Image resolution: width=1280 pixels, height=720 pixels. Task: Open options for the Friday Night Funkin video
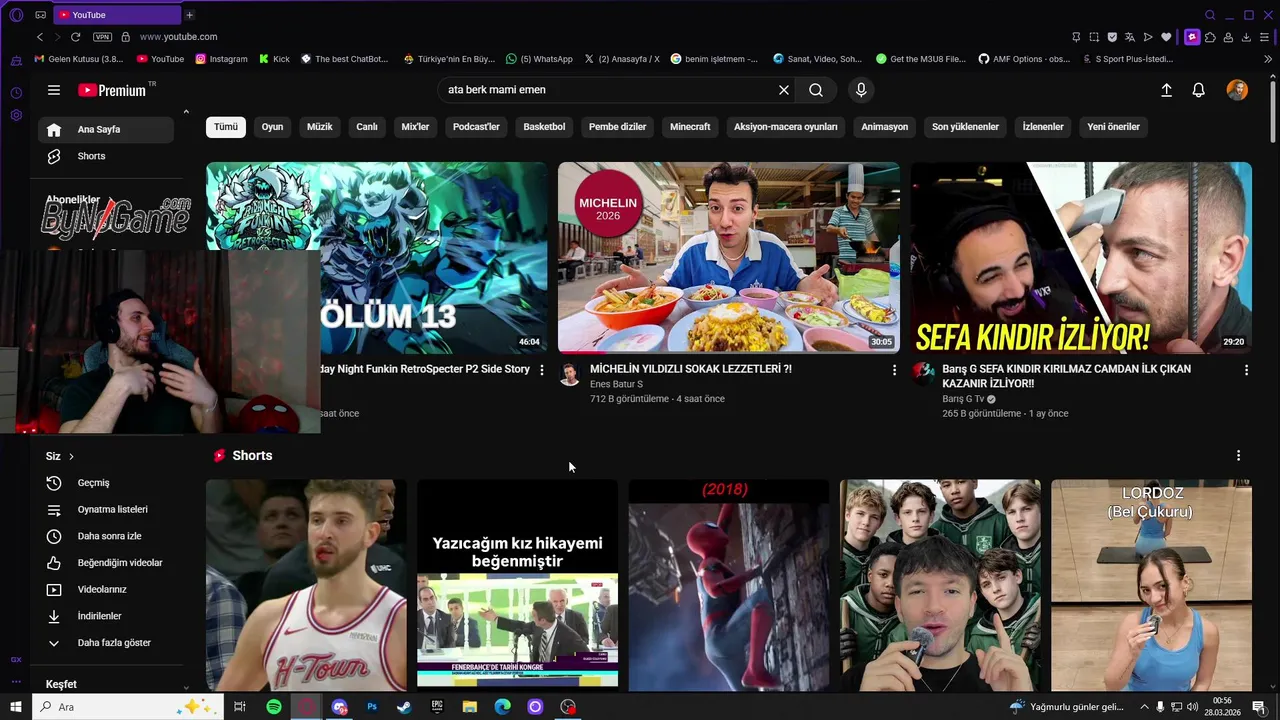pyautogui.click(x=542, y=370)
